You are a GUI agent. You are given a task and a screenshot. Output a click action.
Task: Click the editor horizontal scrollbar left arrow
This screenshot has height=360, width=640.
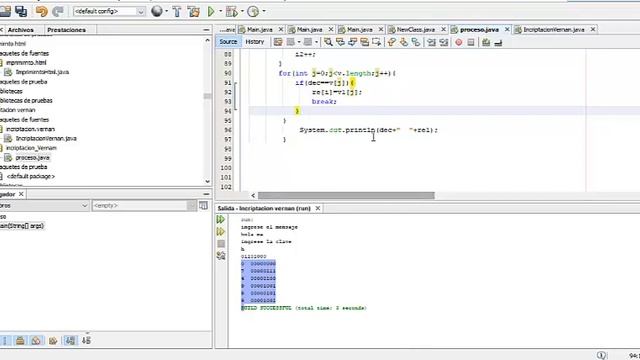coord(253,196)
